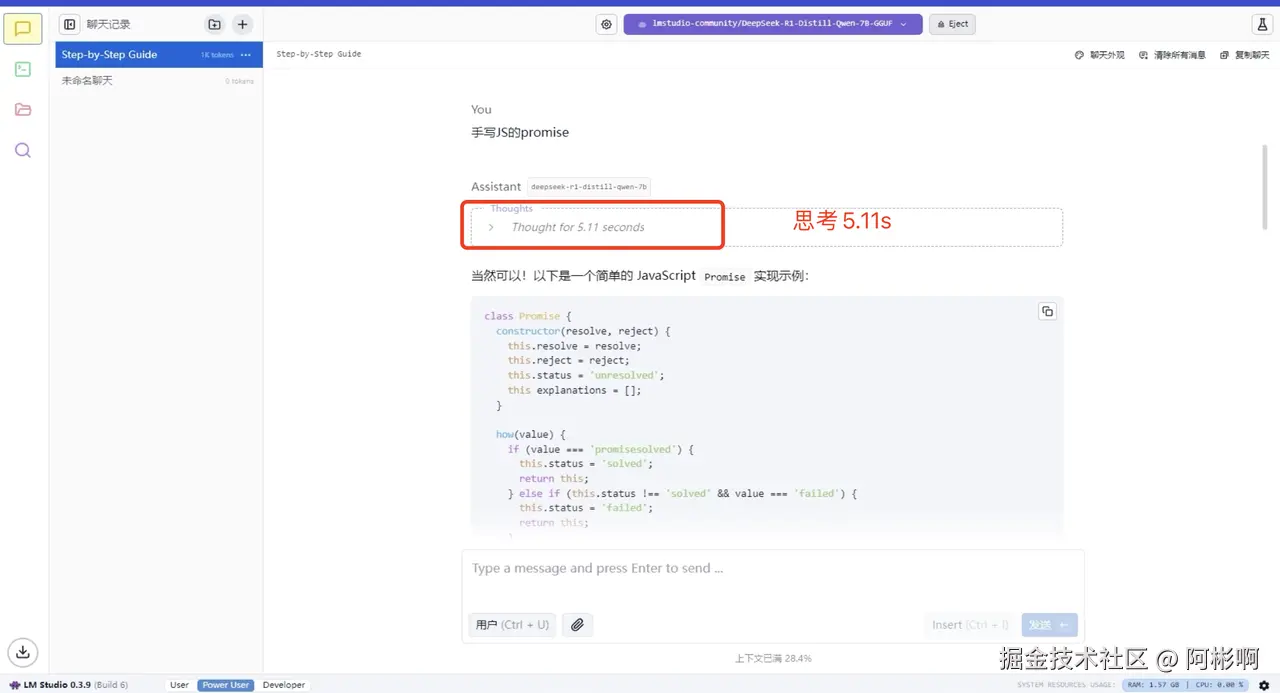Click the CPU usage indicator

coord(1217,685)
